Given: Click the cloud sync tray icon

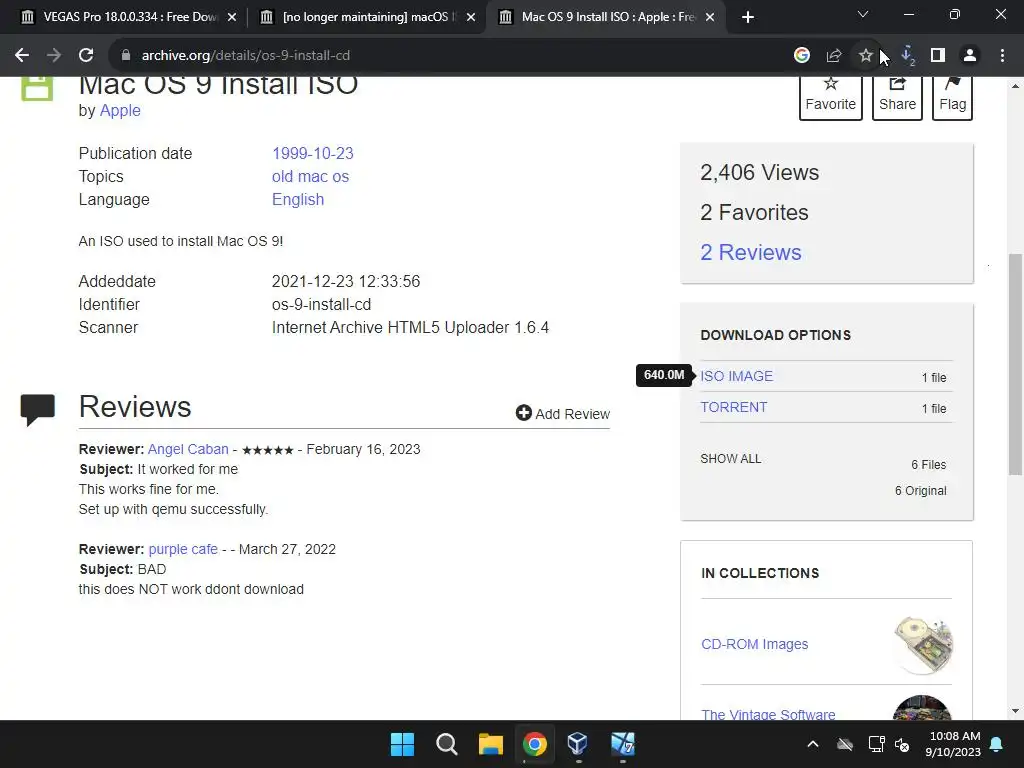Looking at the screenshot, I should [x=845, y=744].
